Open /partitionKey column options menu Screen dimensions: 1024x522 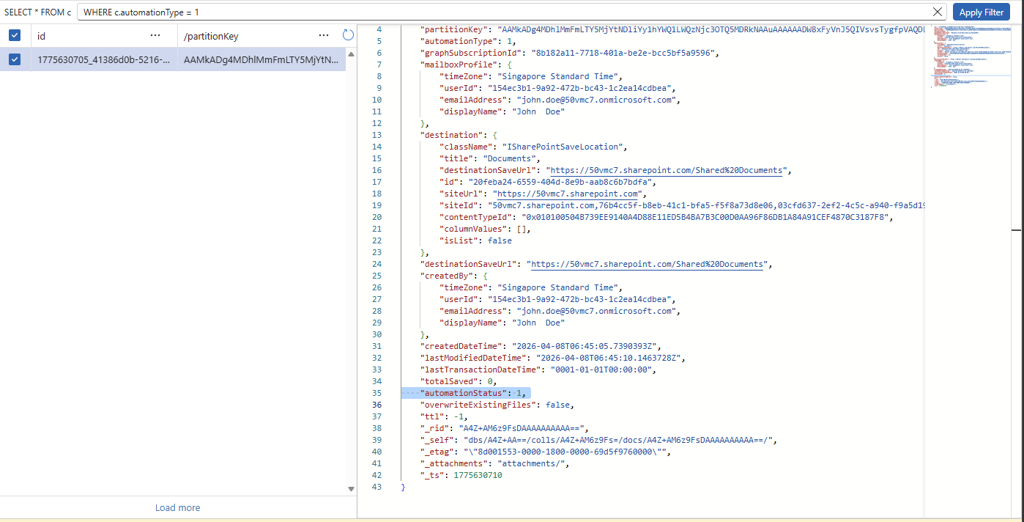(323, 35)
